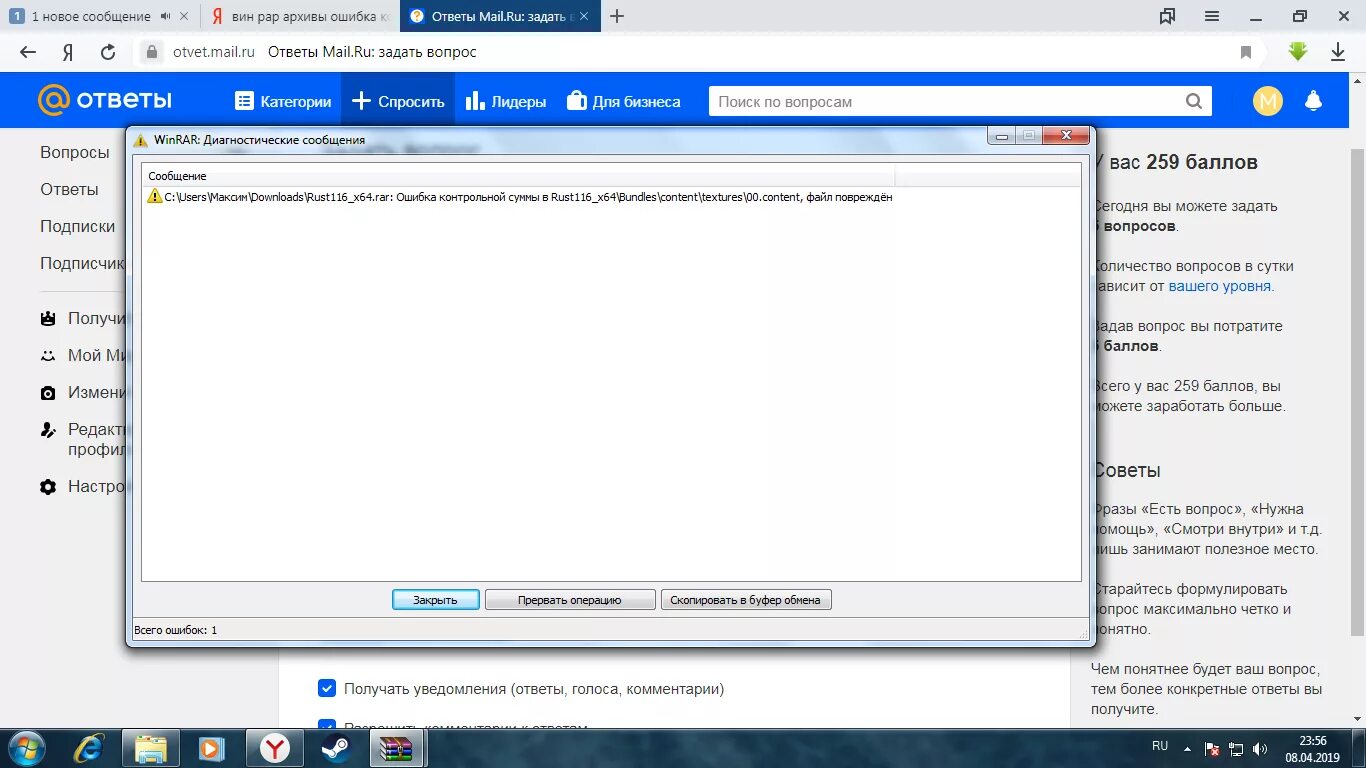Click Спросить in site header
This screenshot has width=1366, height=768.
398,101
